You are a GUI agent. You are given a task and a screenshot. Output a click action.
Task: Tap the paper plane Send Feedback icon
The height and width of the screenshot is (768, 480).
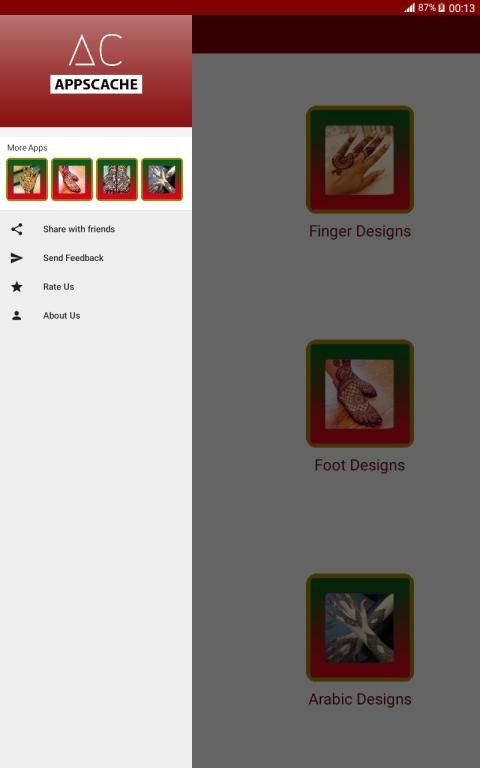tap(17, 258)
